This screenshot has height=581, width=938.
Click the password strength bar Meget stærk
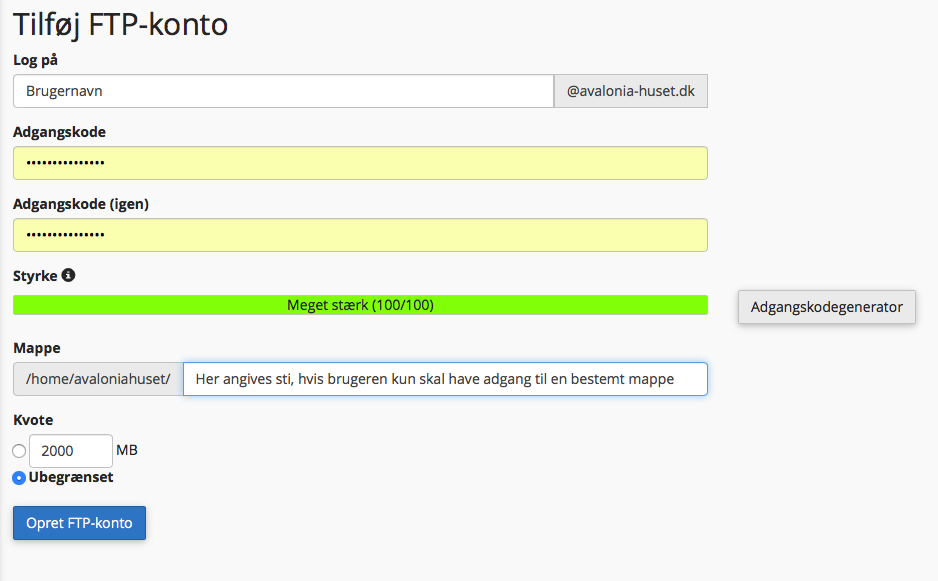tap(360, 305)
